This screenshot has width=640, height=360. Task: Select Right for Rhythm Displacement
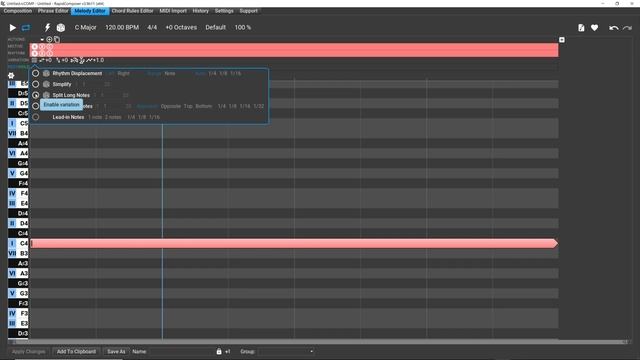tap(123, 73)
